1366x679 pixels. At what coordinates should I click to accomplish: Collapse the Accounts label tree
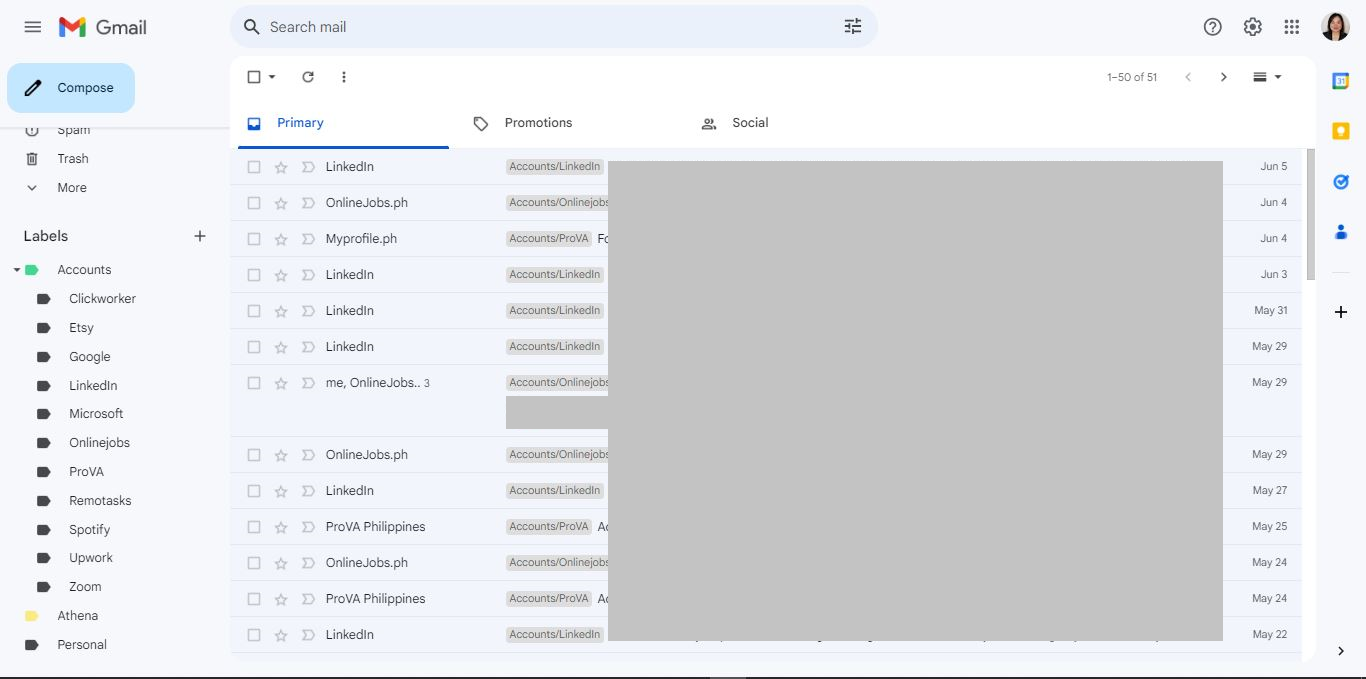point(17,270)
